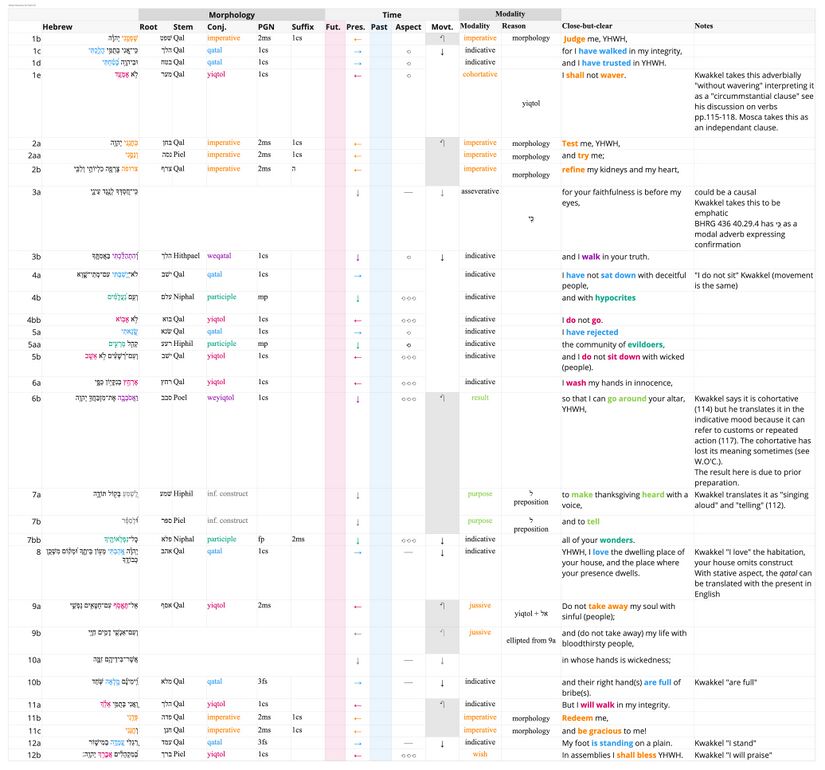Image resolution: width=825 pixels, height=770 pixels.
Task: Select the asseverative Modality cell in row 3a
Action: tap(480, 192)
